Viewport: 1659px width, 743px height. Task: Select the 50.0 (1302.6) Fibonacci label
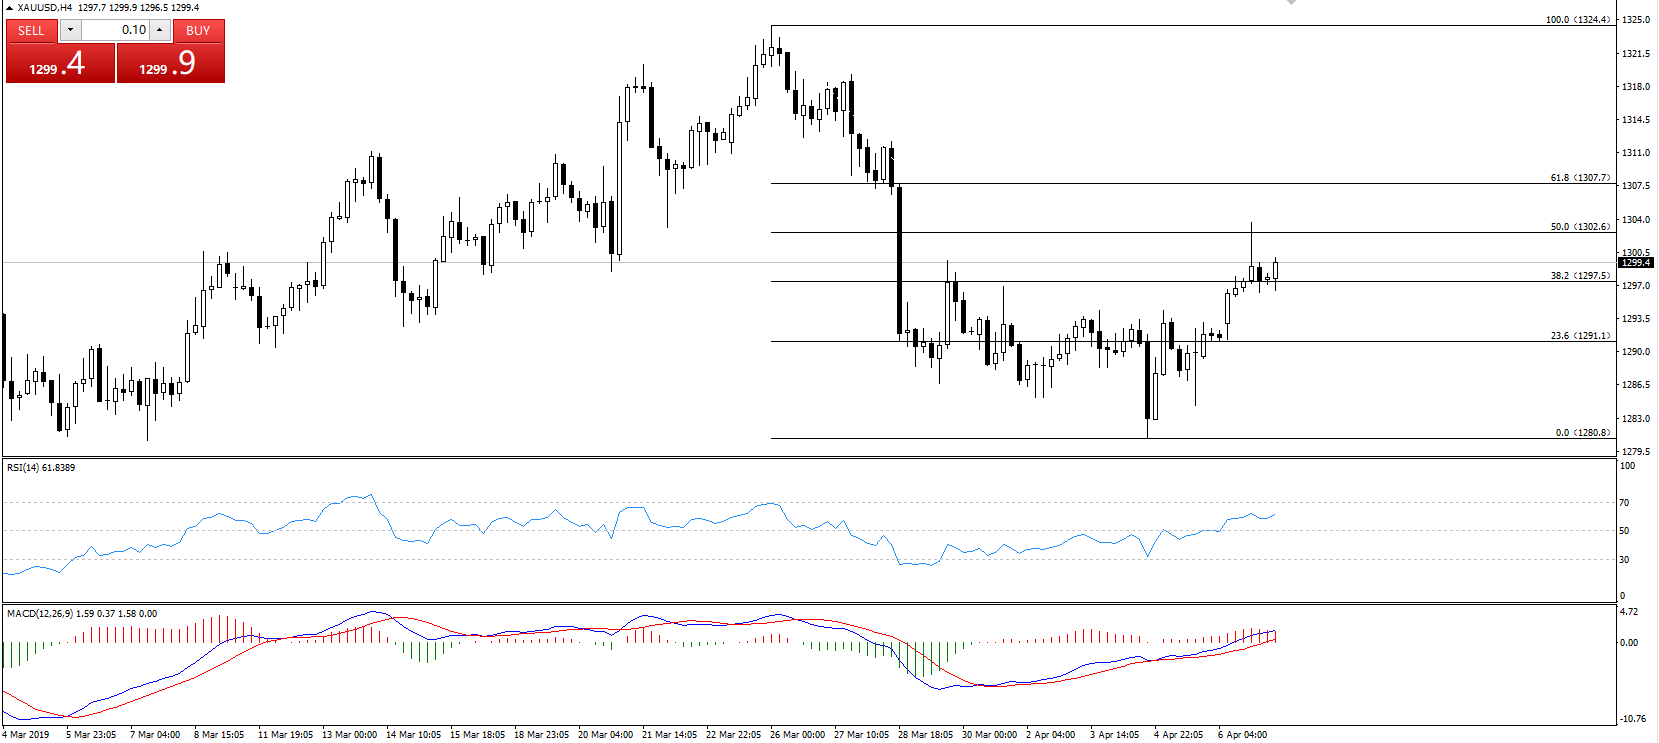[x=1580, y=226]
